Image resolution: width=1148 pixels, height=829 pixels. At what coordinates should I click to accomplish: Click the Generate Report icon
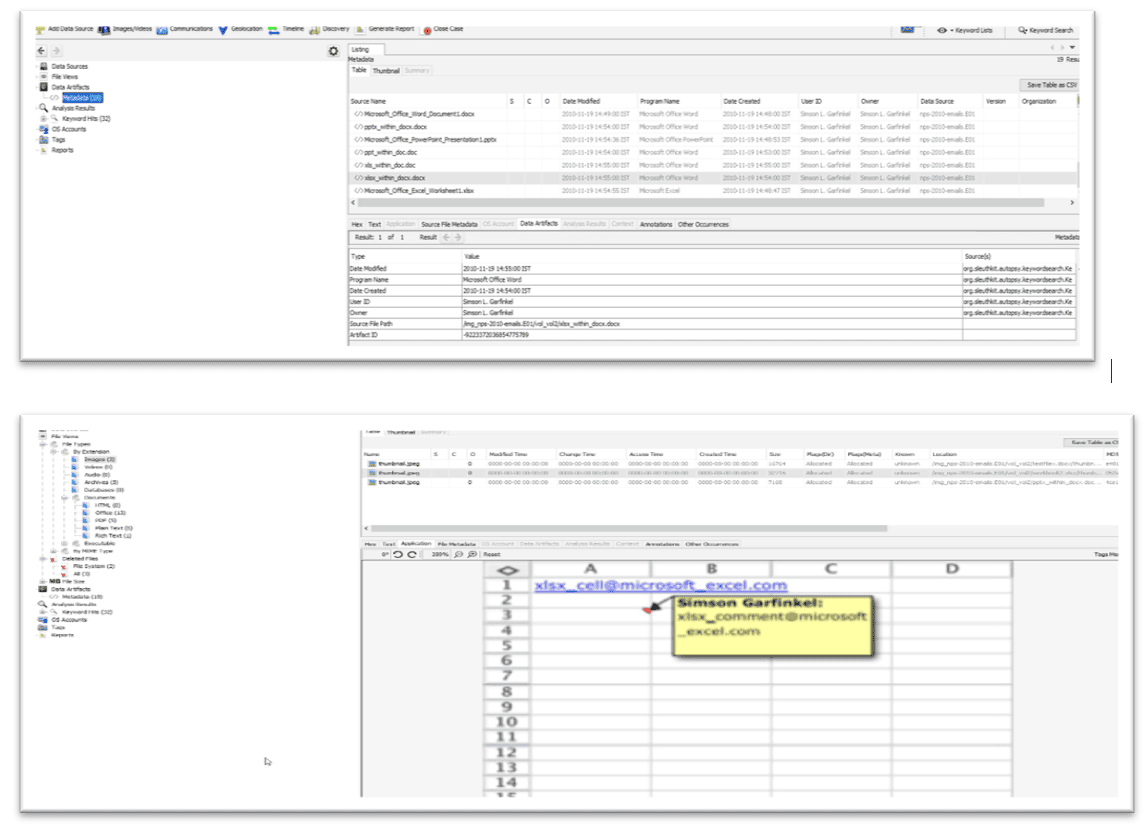point(359,30)
